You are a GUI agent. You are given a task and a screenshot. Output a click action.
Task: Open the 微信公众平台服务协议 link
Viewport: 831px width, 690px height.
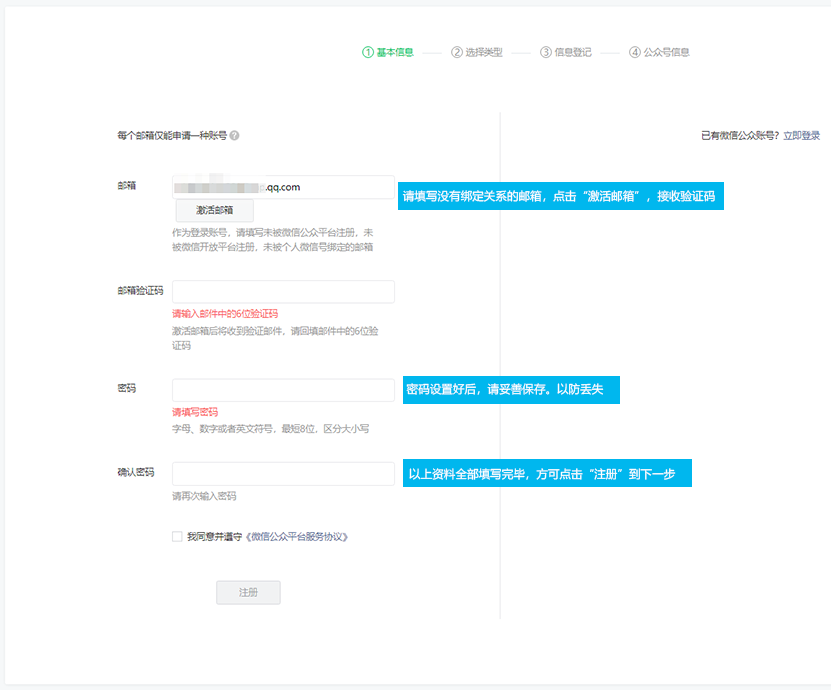pyautogui.click(x=297, y=537)
